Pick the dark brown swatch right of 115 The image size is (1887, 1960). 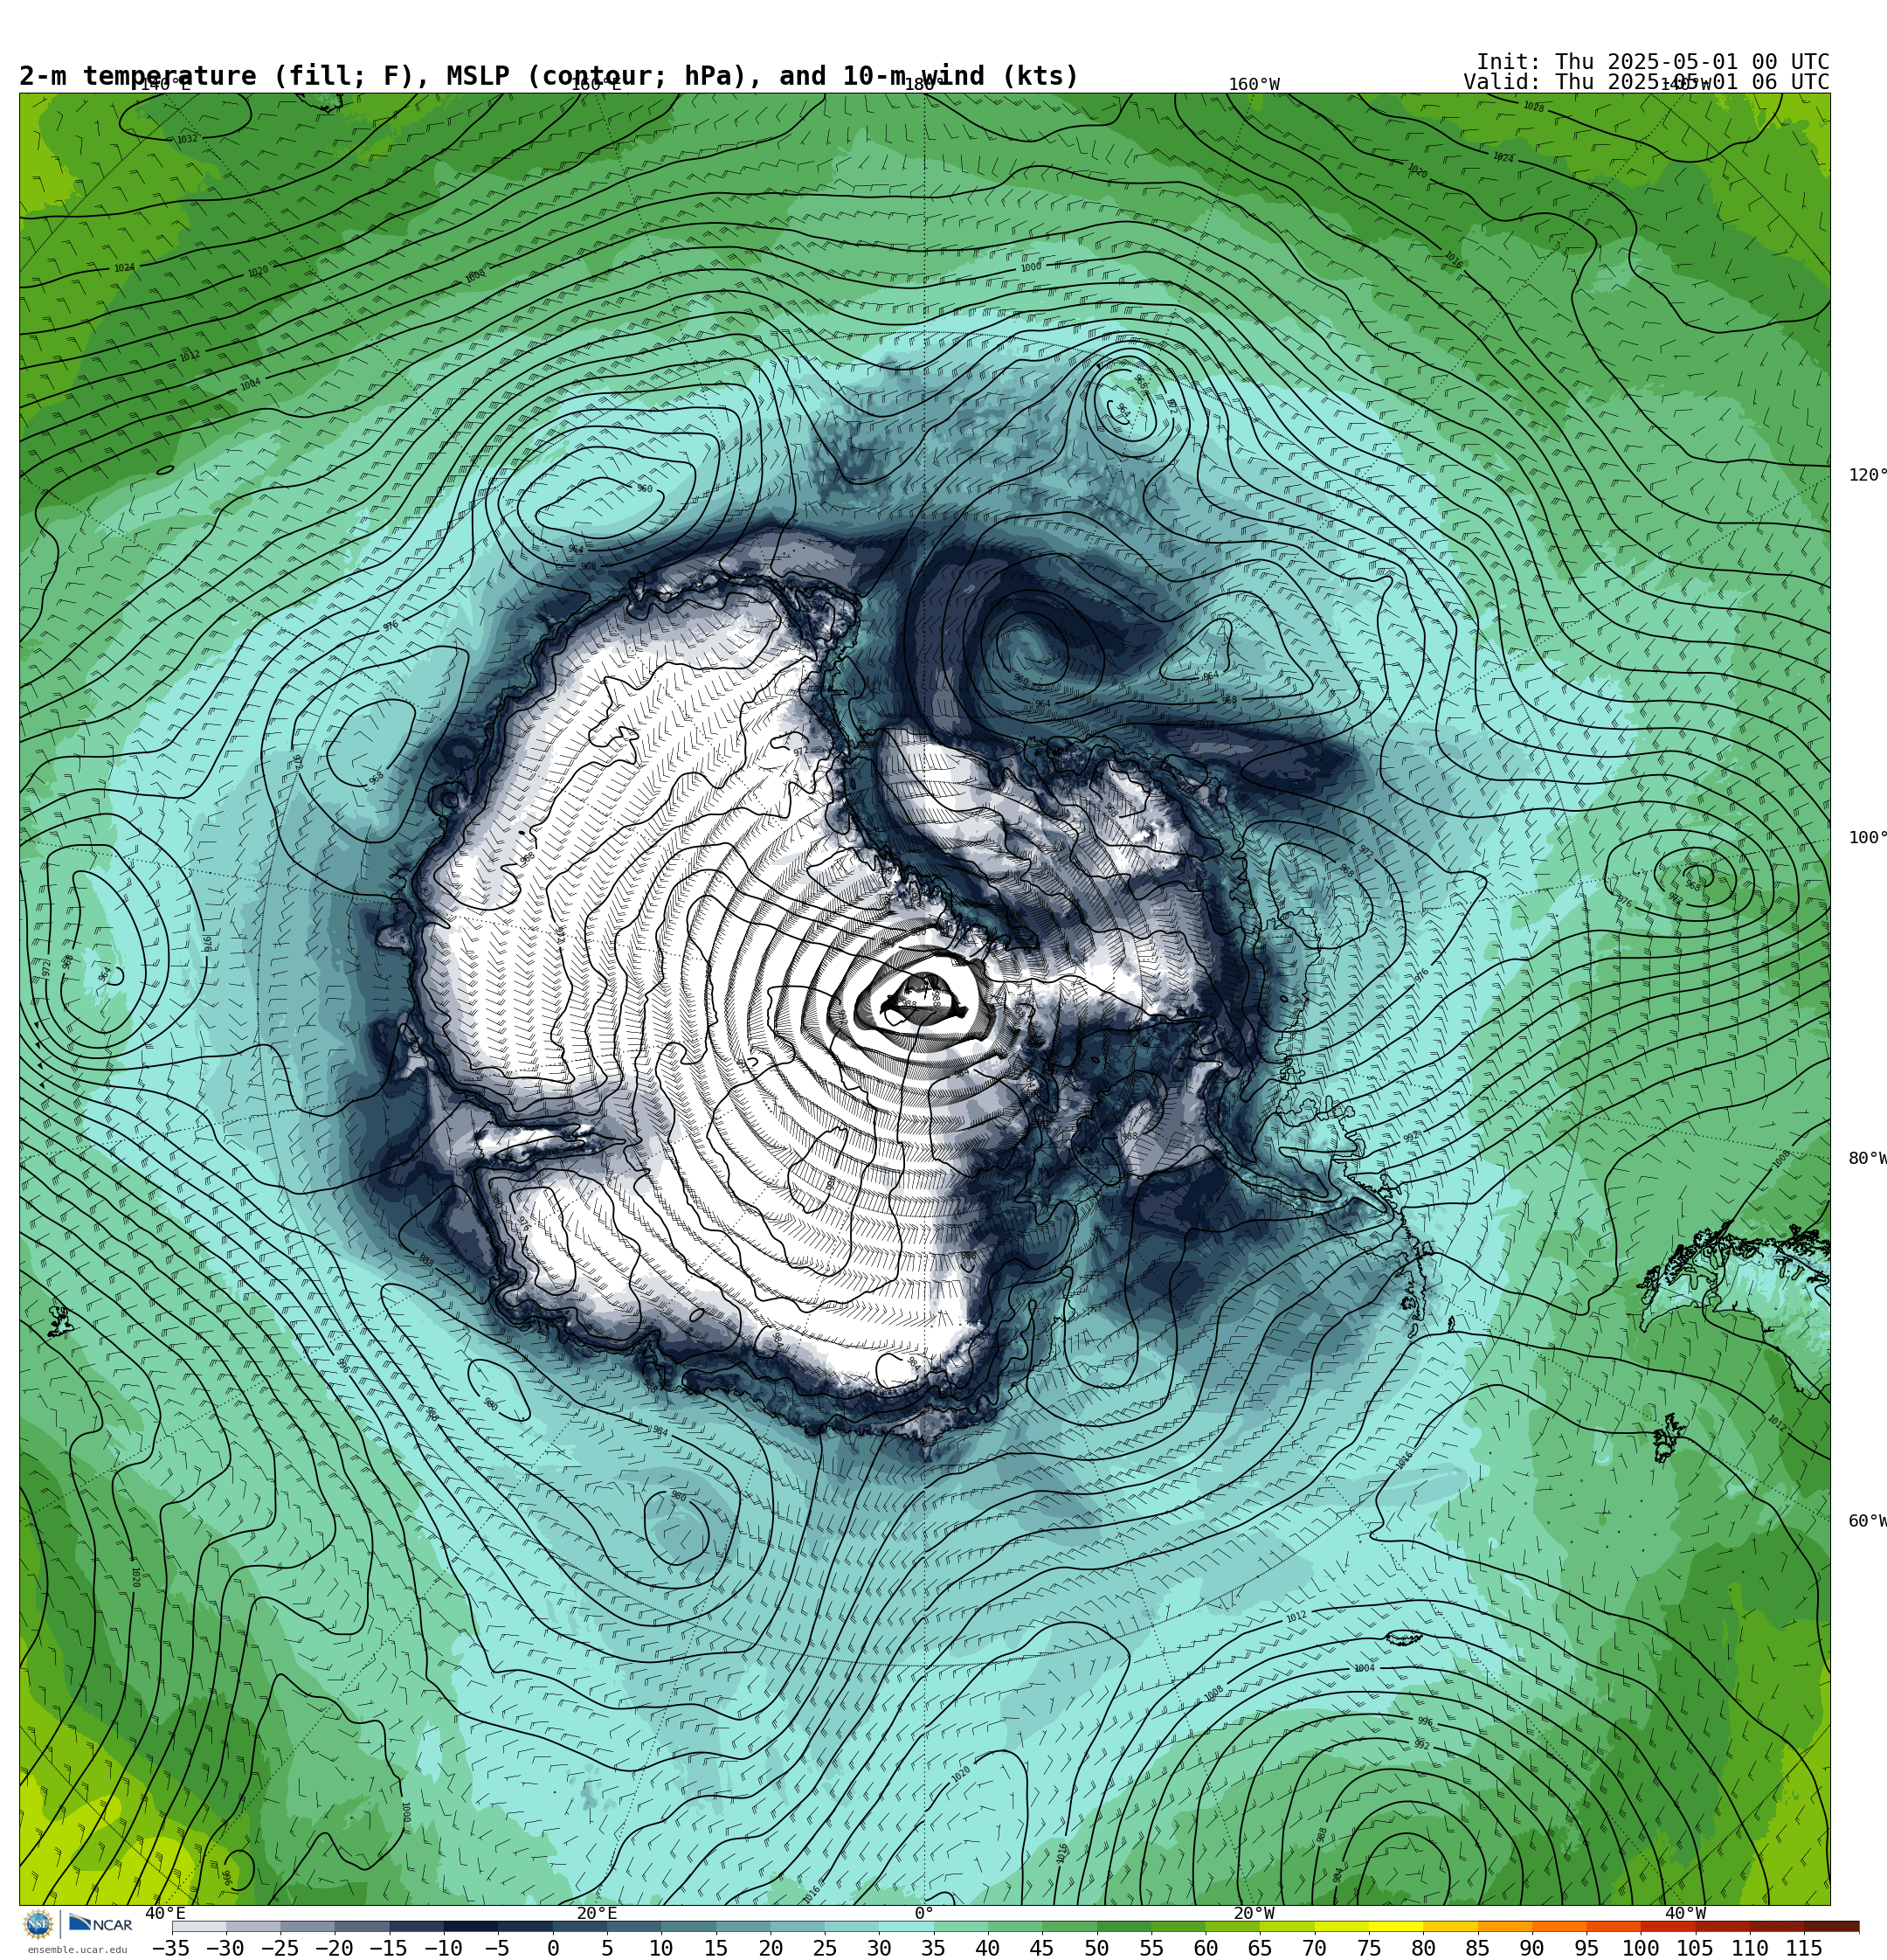tap(1831, 1926)
